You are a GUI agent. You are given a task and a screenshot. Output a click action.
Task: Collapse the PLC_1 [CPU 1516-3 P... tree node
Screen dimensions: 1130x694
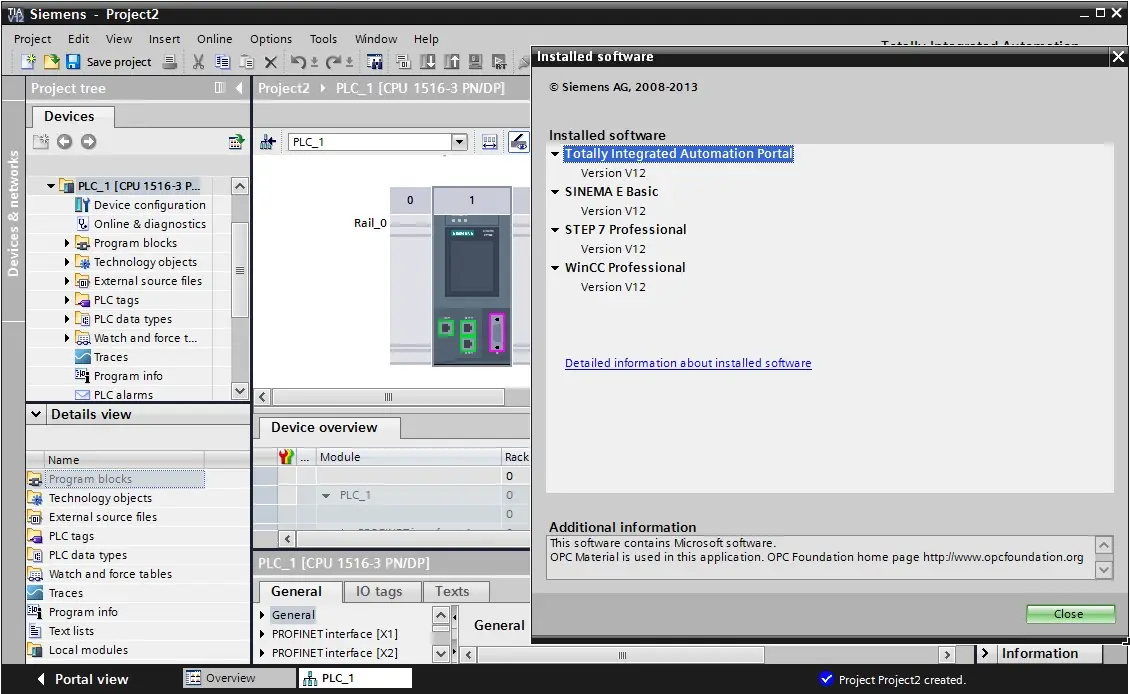(x=50, y=186)
